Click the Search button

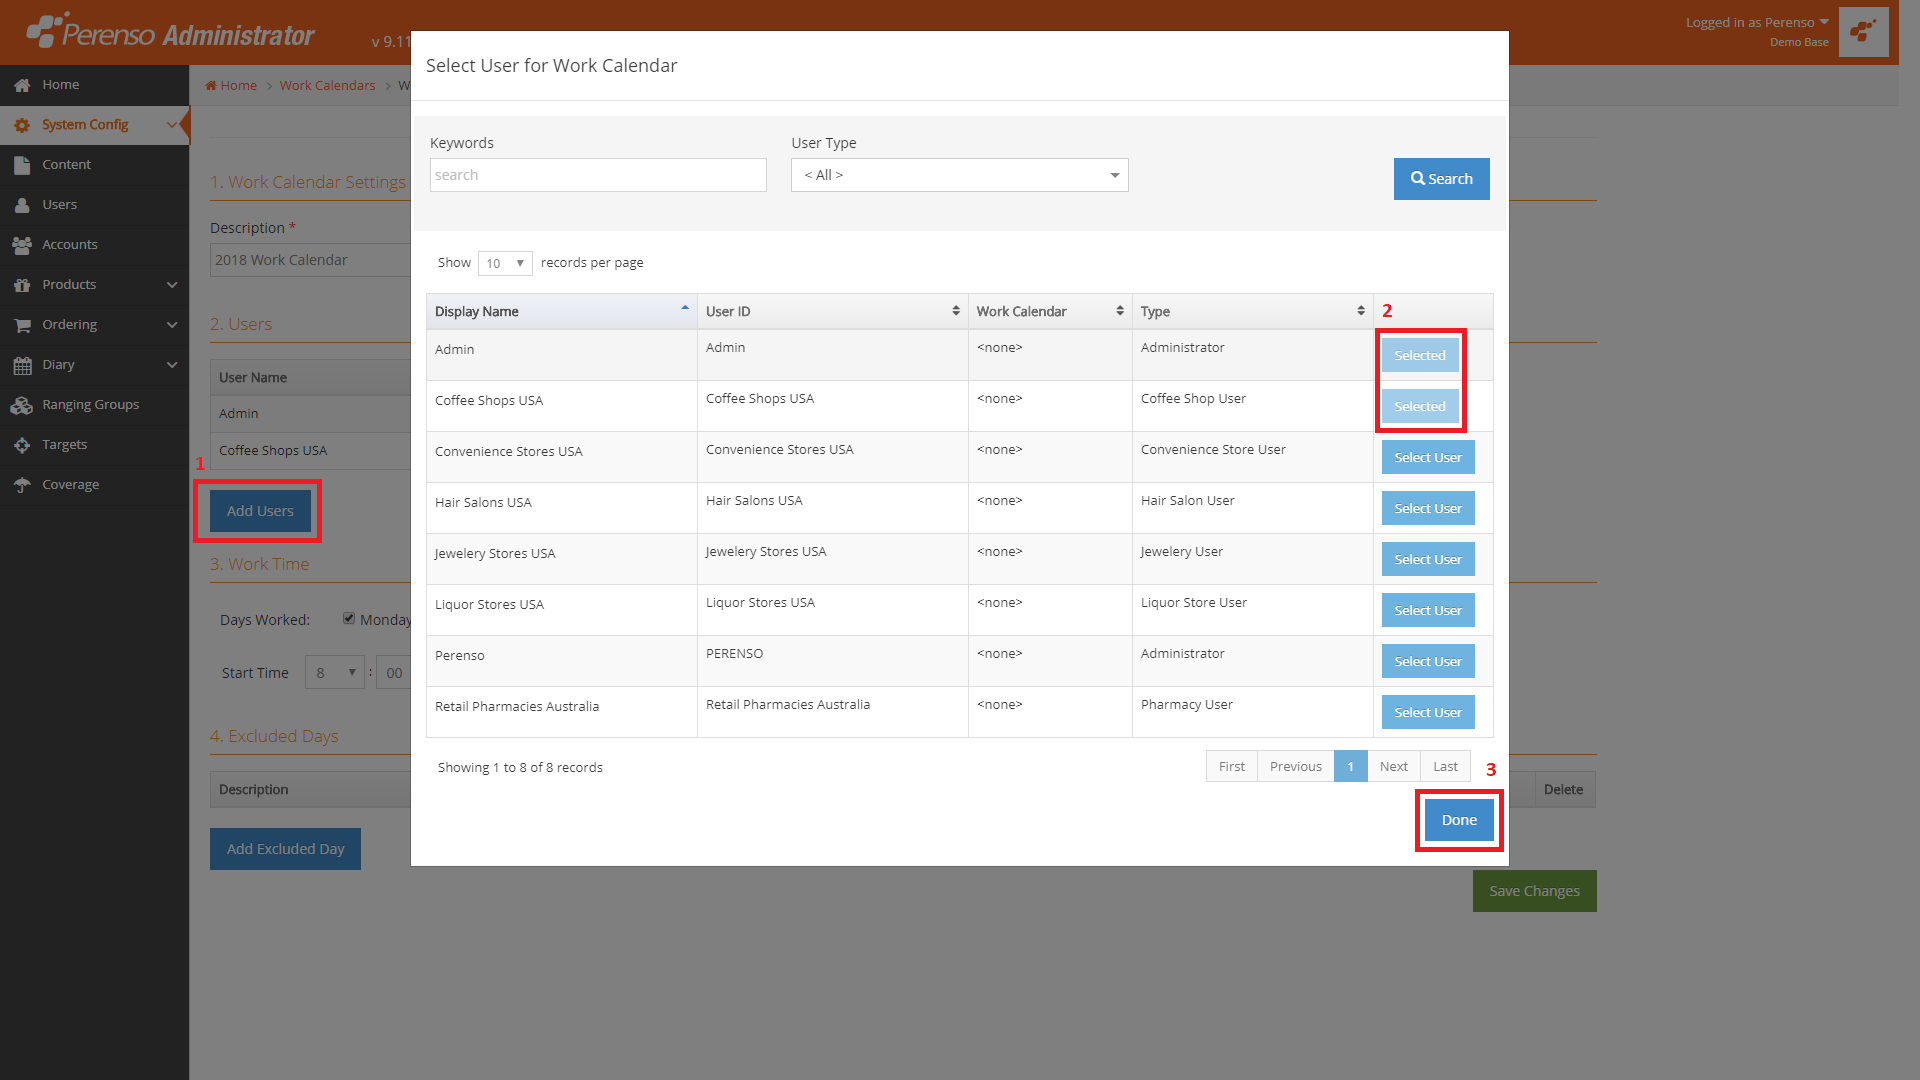(1441, 179)
